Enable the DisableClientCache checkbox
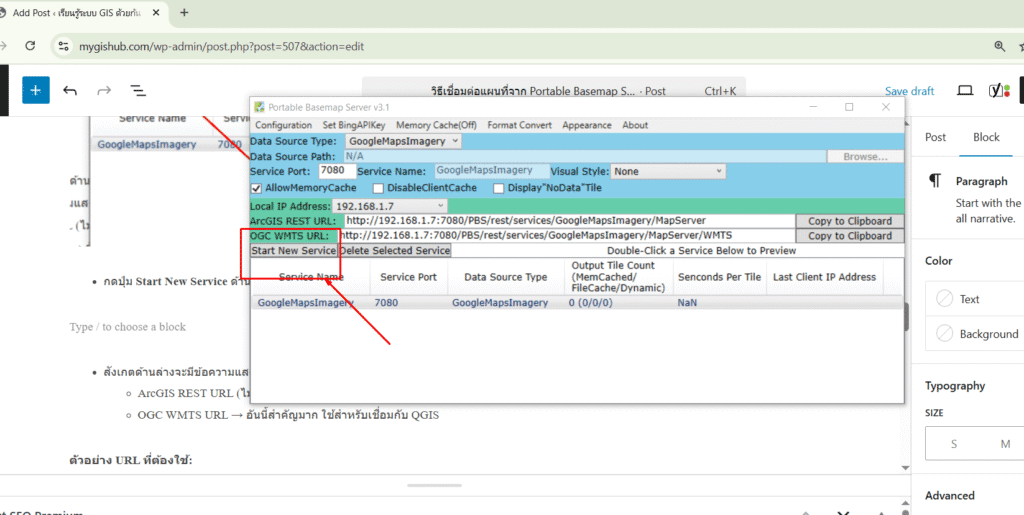 tap(378, 188)
